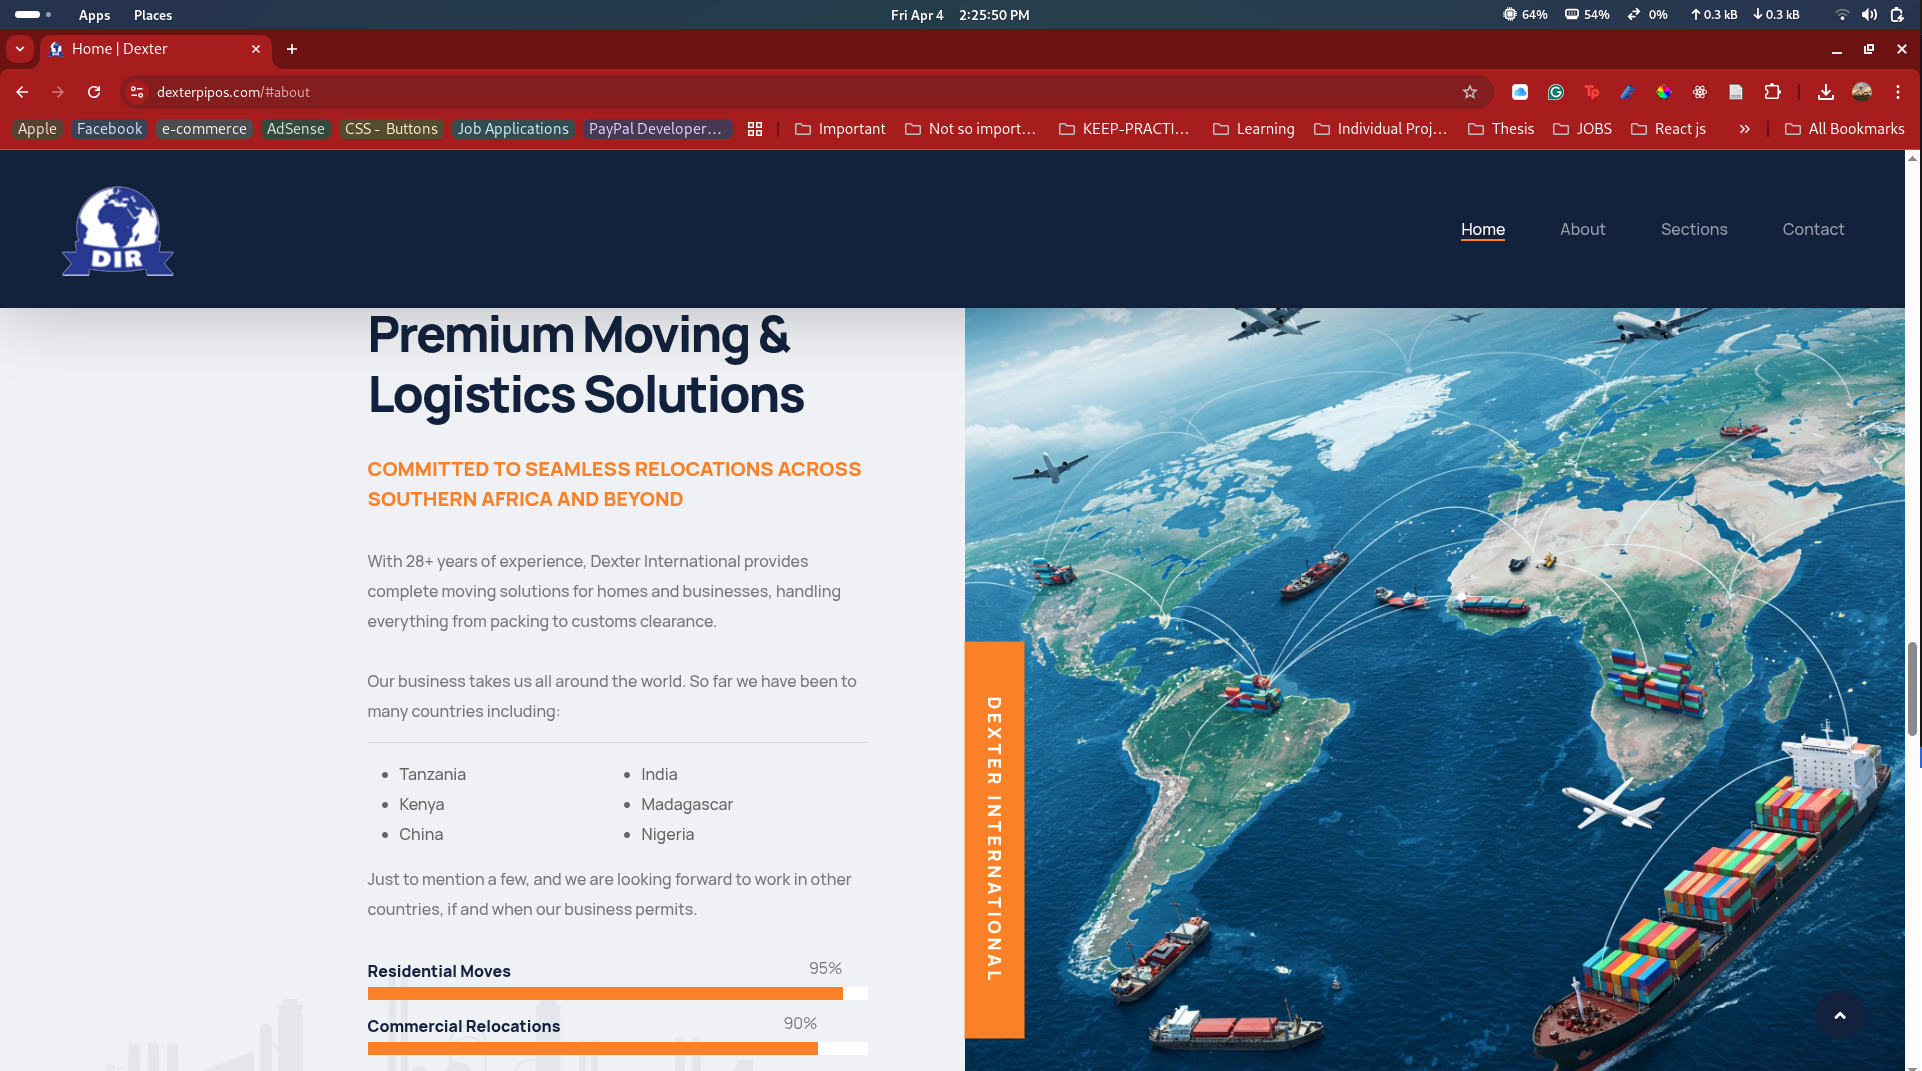Open the bookmark apps grid icon
1922x1071 pixels.
click(x=755, y=129)
